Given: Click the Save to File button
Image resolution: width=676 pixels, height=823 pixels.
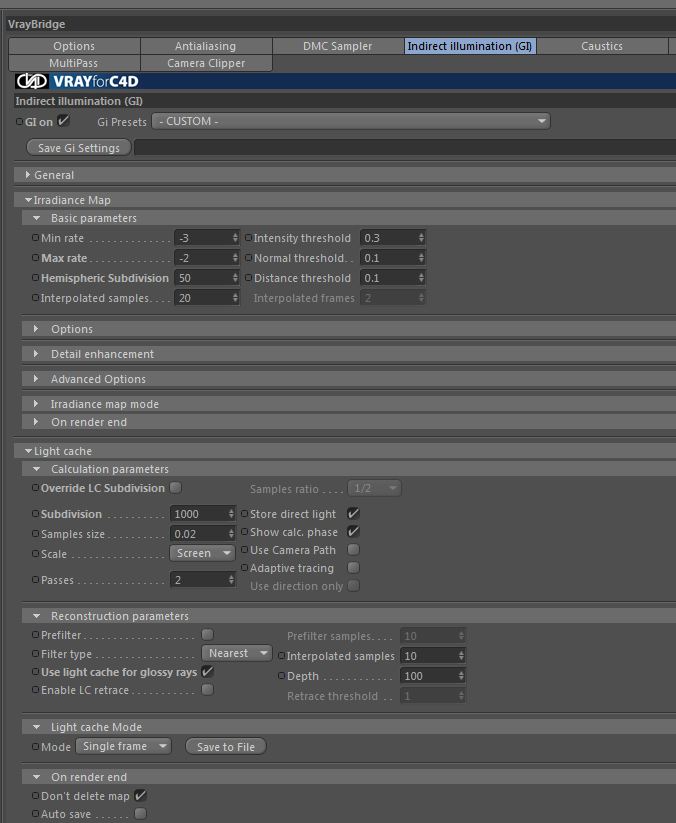Looking at the screenshot, I should 226,746.
